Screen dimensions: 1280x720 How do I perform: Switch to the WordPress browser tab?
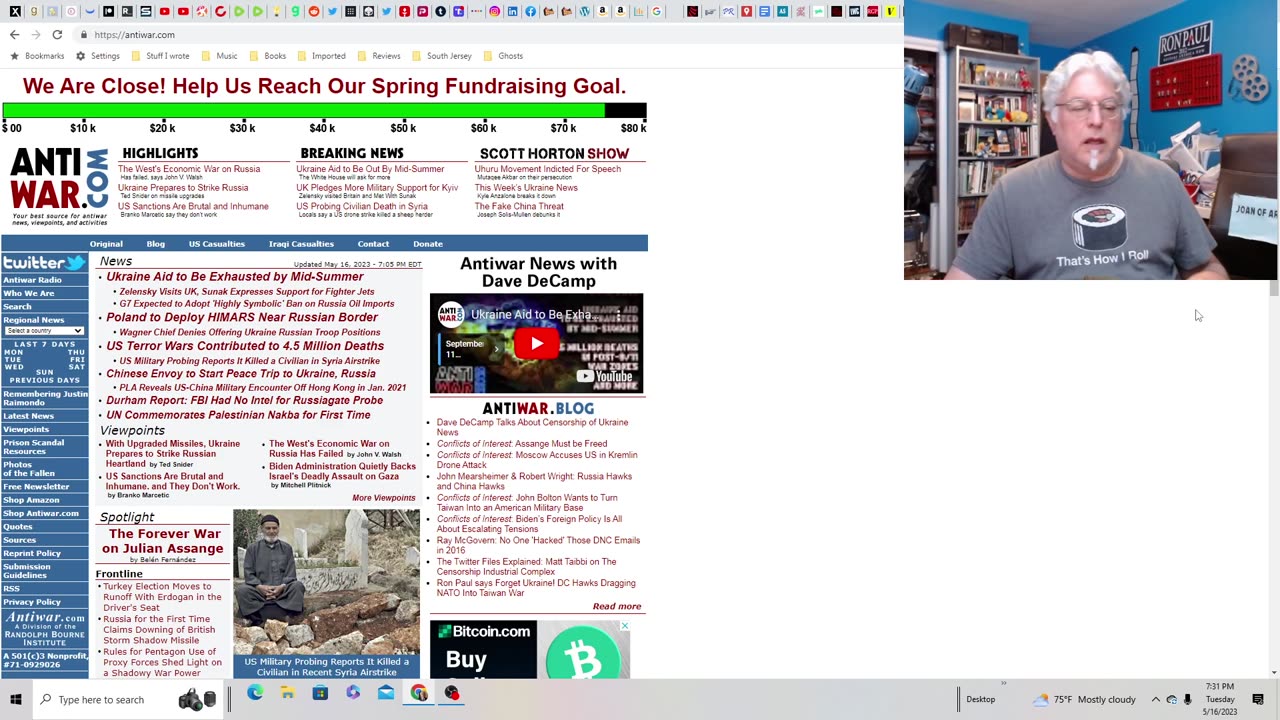[584, 11]
